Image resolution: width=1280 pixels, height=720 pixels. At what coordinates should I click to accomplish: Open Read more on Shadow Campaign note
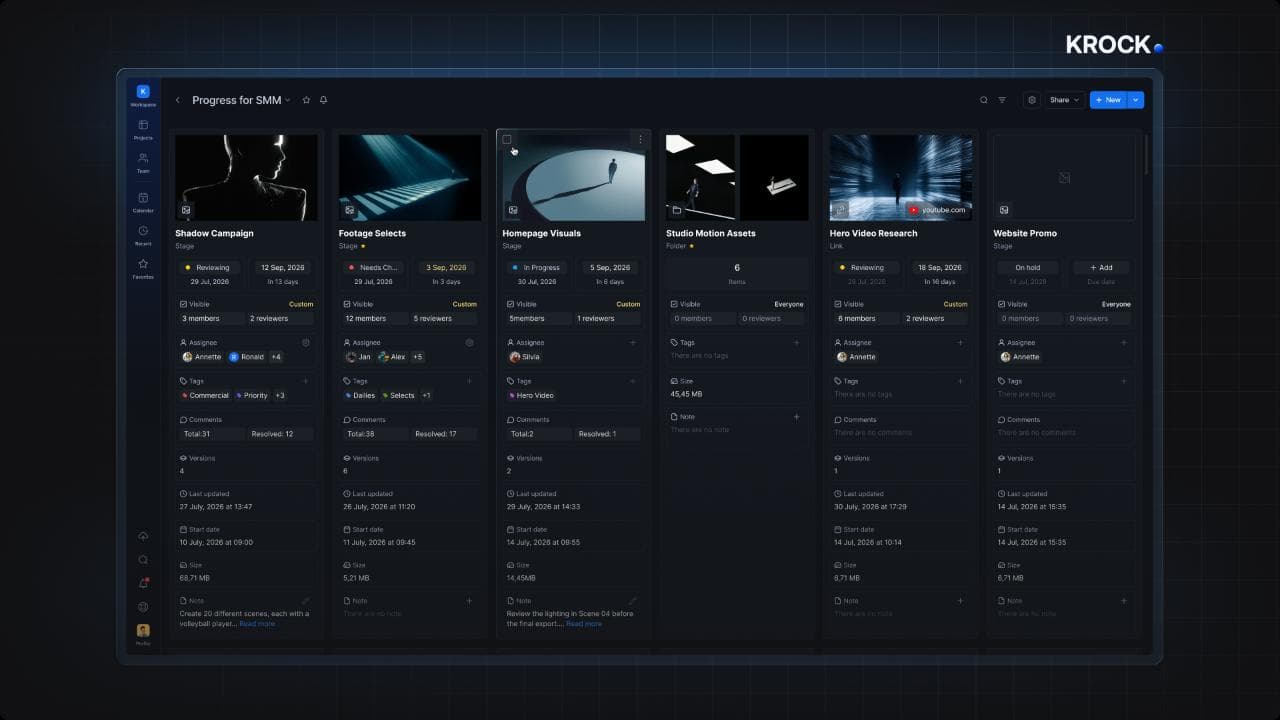click(x=257, y=624)
